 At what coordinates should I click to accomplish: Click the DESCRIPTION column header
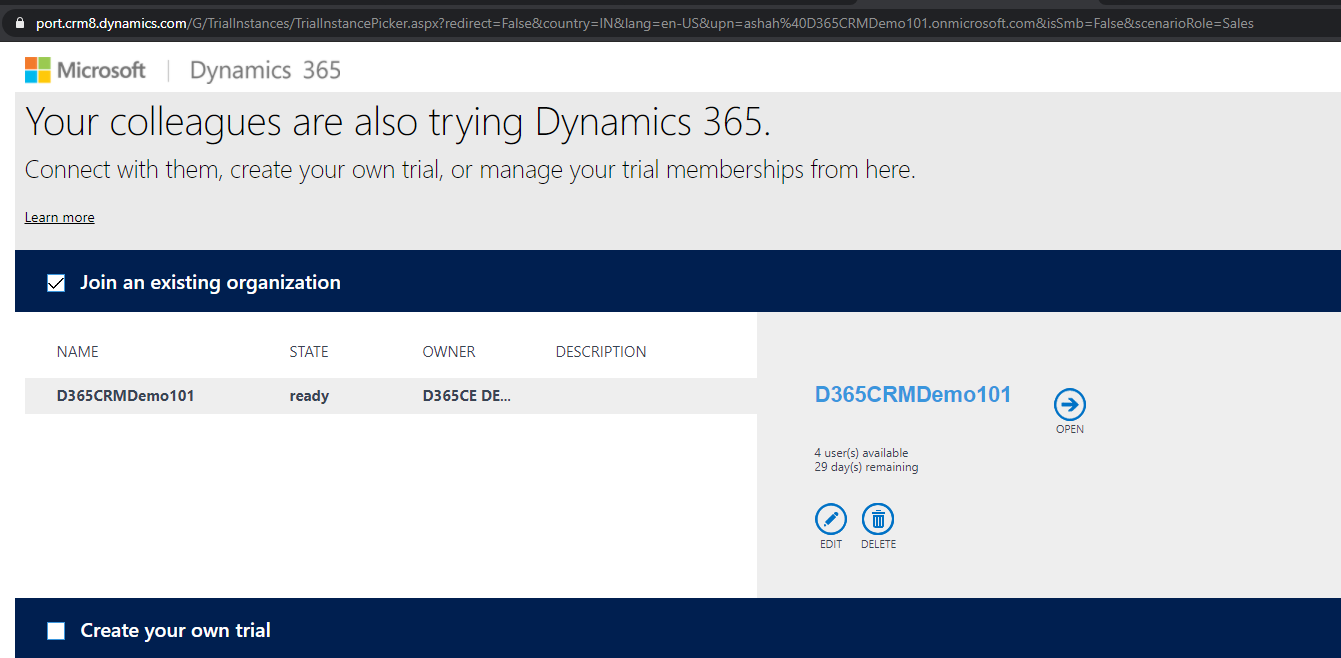[601, 352]
